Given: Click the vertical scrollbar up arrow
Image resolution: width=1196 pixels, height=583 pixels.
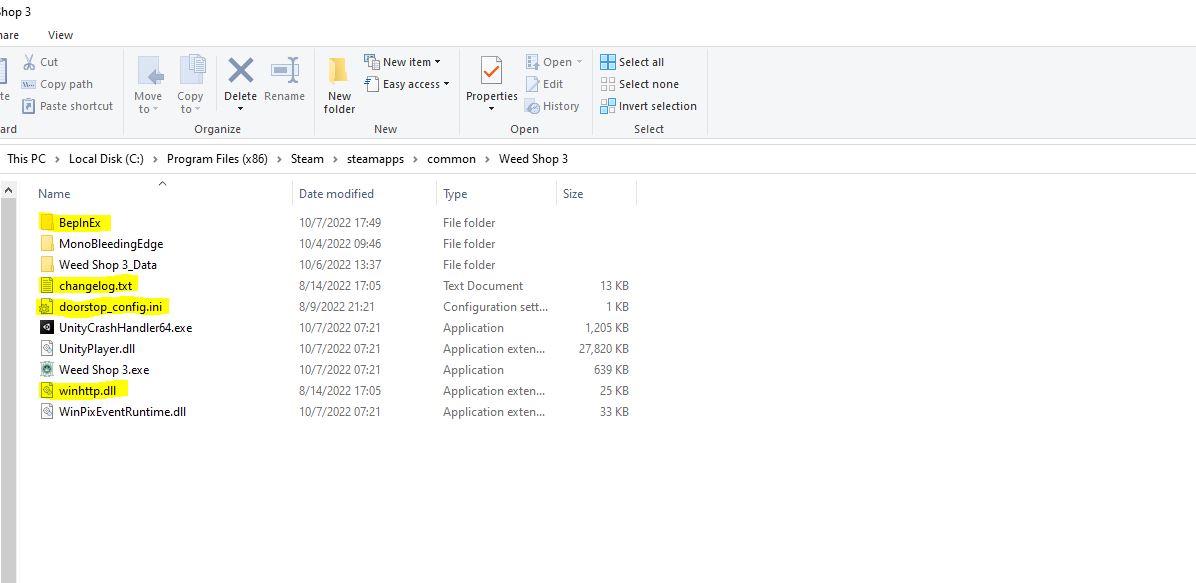Looking at the screenshot, I should pos(8,190).
